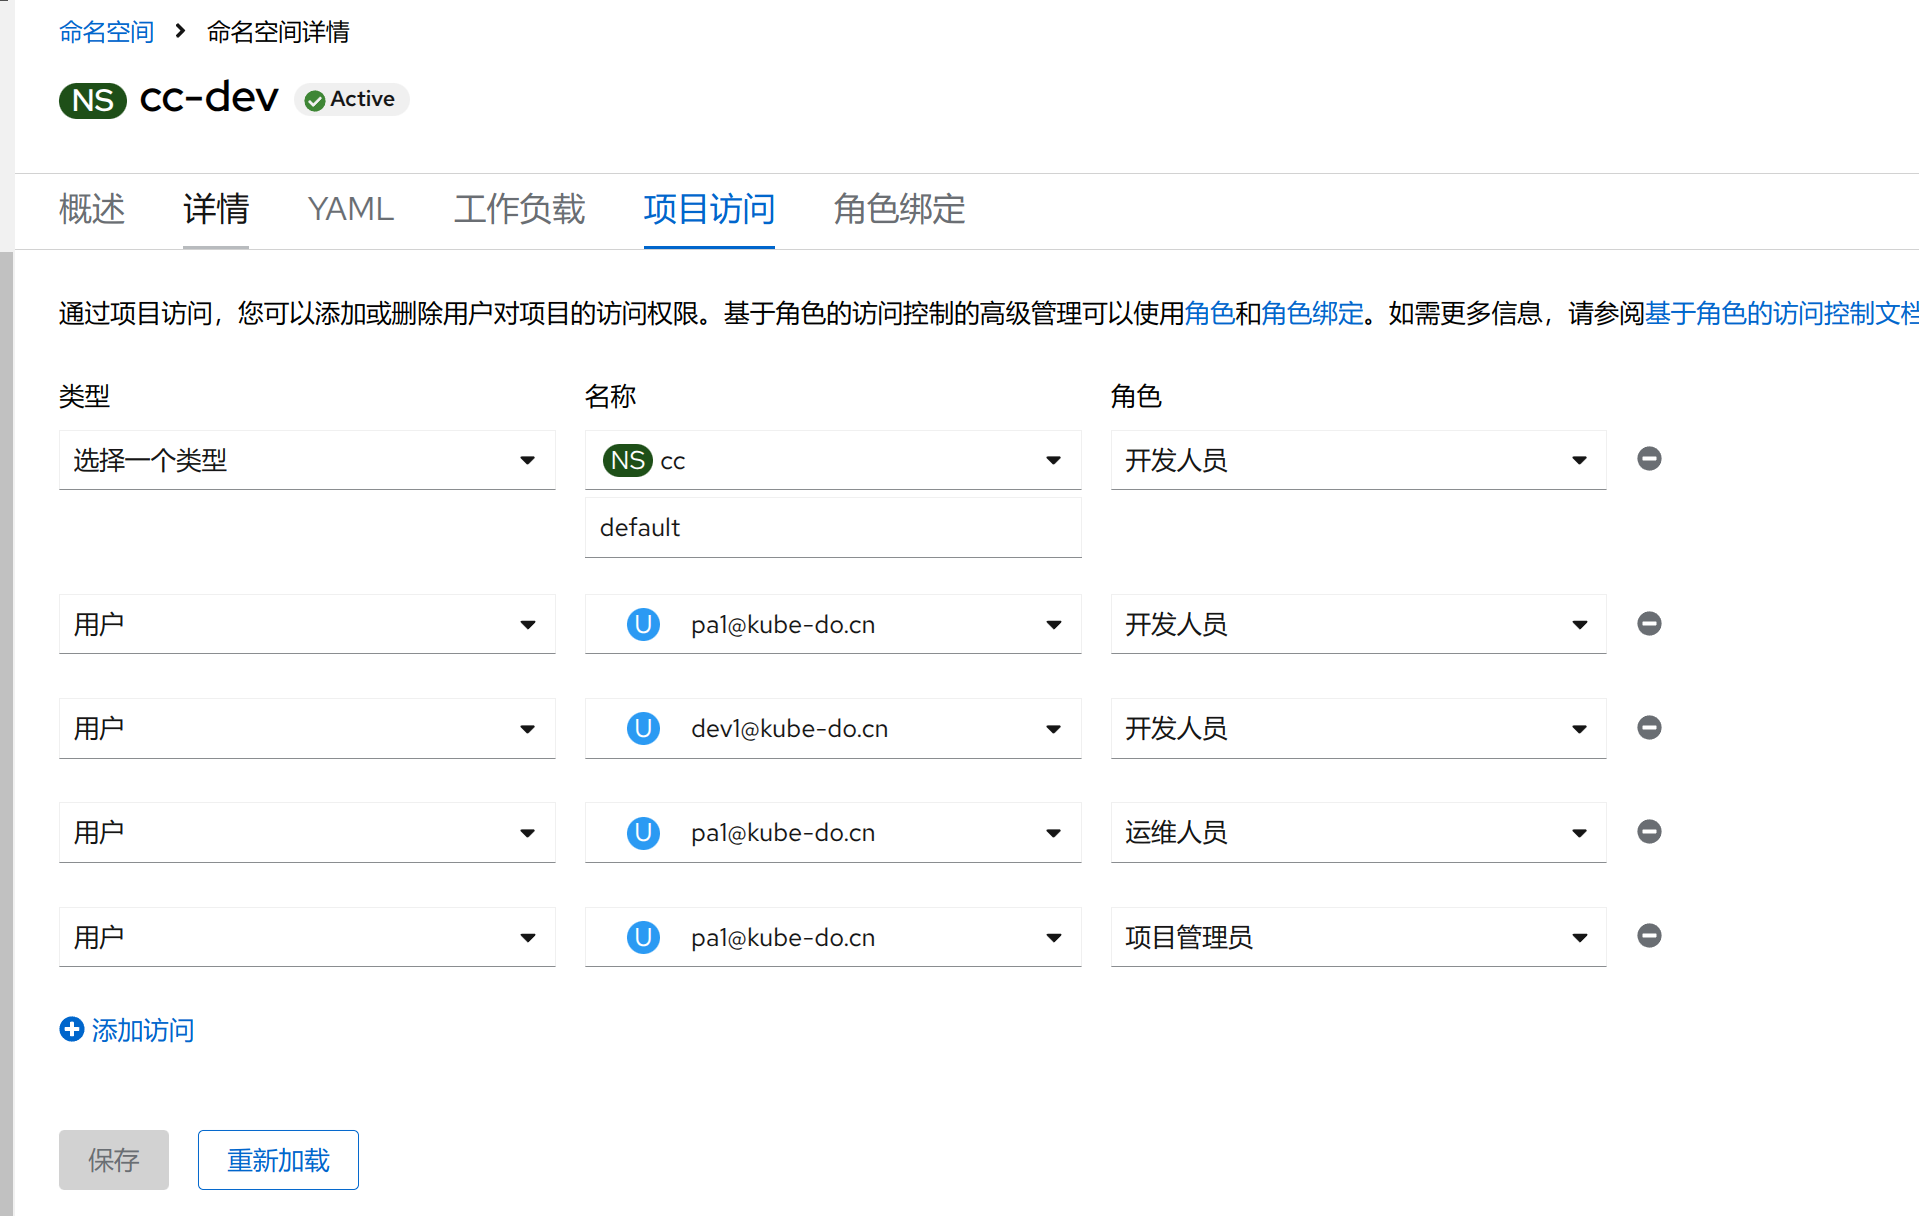Open the 角色绑定 tab
The width and height of the screenshot is (1919, 1216).
click(899, 209)
